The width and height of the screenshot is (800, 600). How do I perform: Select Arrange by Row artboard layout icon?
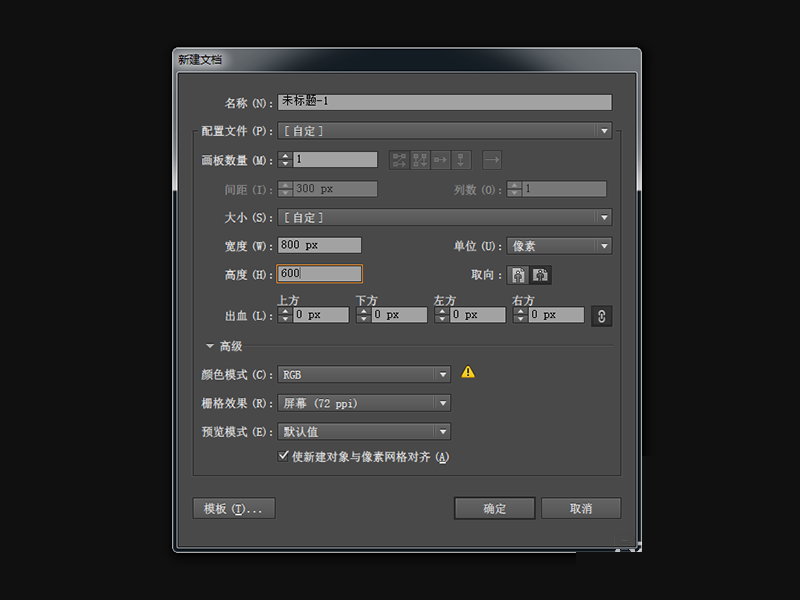[x=440, y=160]
